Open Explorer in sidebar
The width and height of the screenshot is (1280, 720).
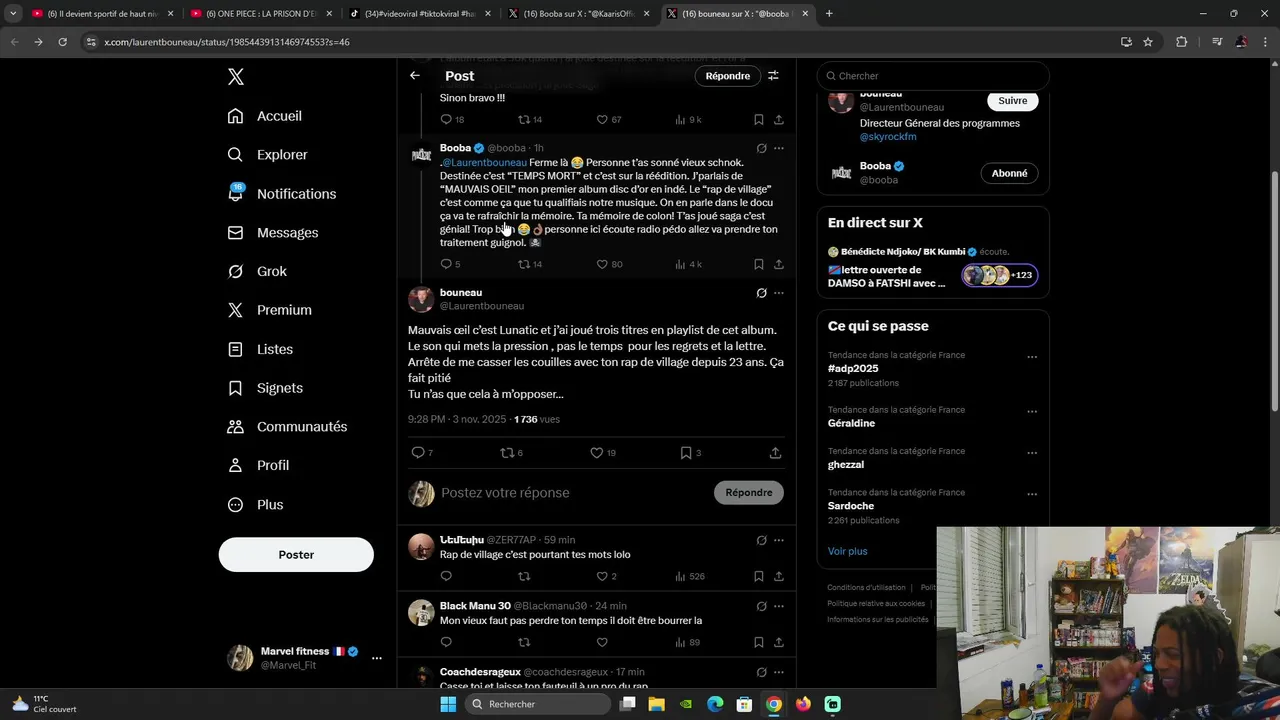[x=268, y=155]
